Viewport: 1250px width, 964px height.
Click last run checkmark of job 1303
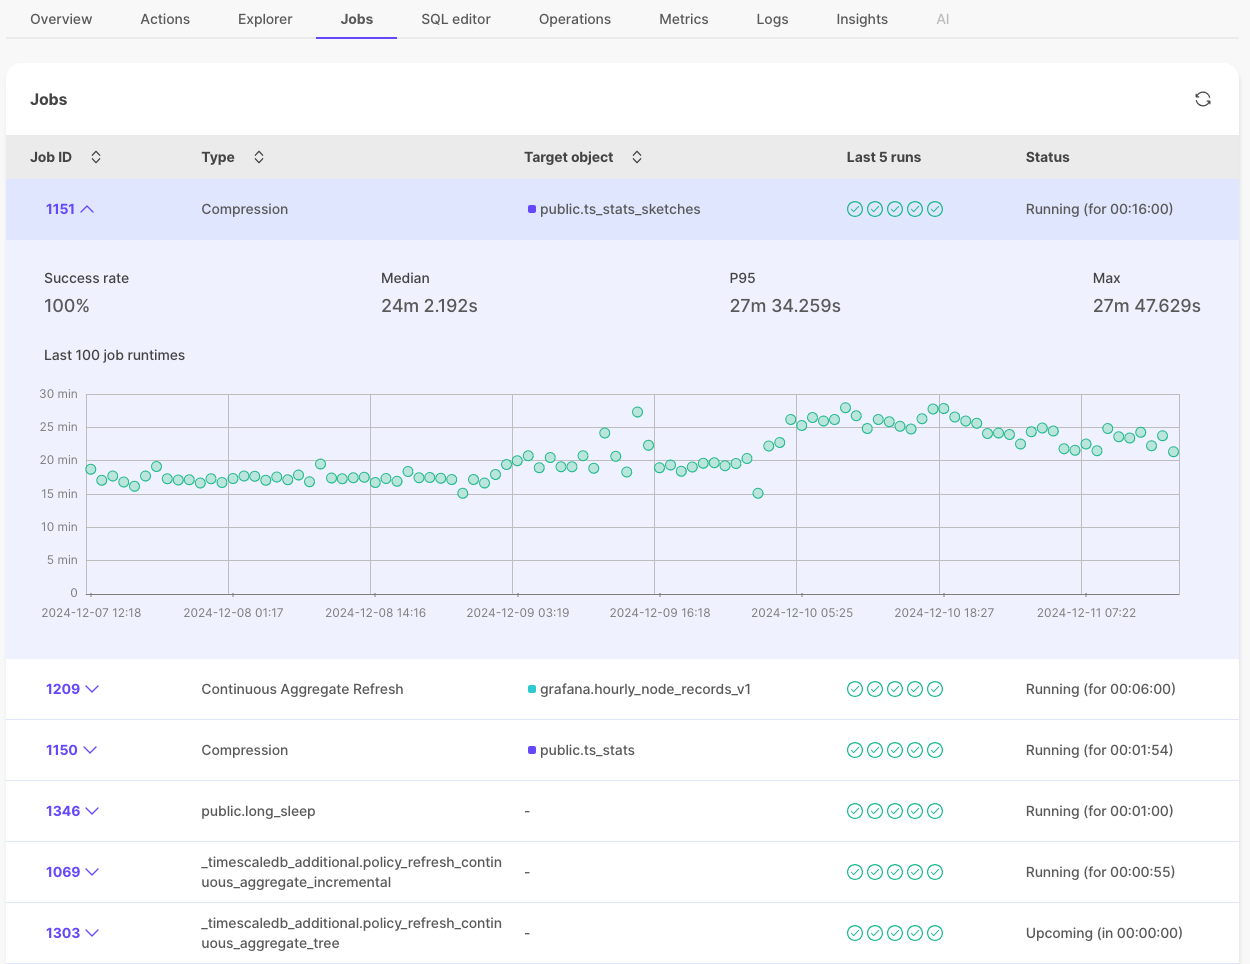(935, 933)
